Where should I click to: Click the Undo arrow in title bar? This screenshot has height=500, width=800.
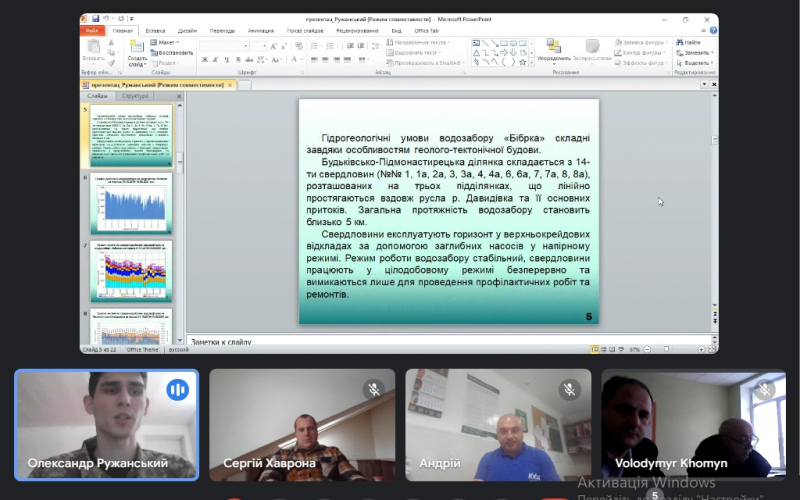pyautogui.click(x=106, y=19)
